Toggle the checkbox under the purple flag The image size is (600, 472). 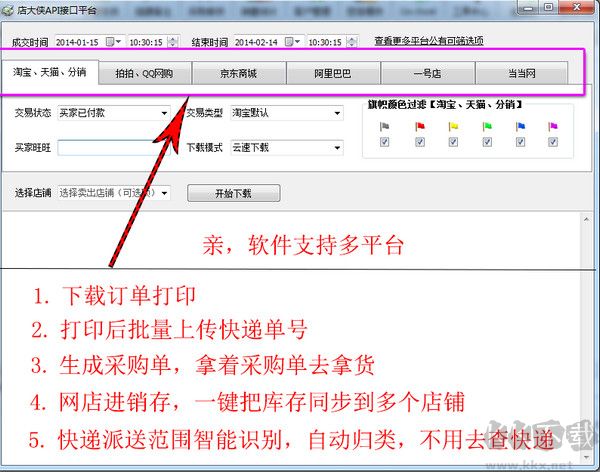(x=553, y=143)
